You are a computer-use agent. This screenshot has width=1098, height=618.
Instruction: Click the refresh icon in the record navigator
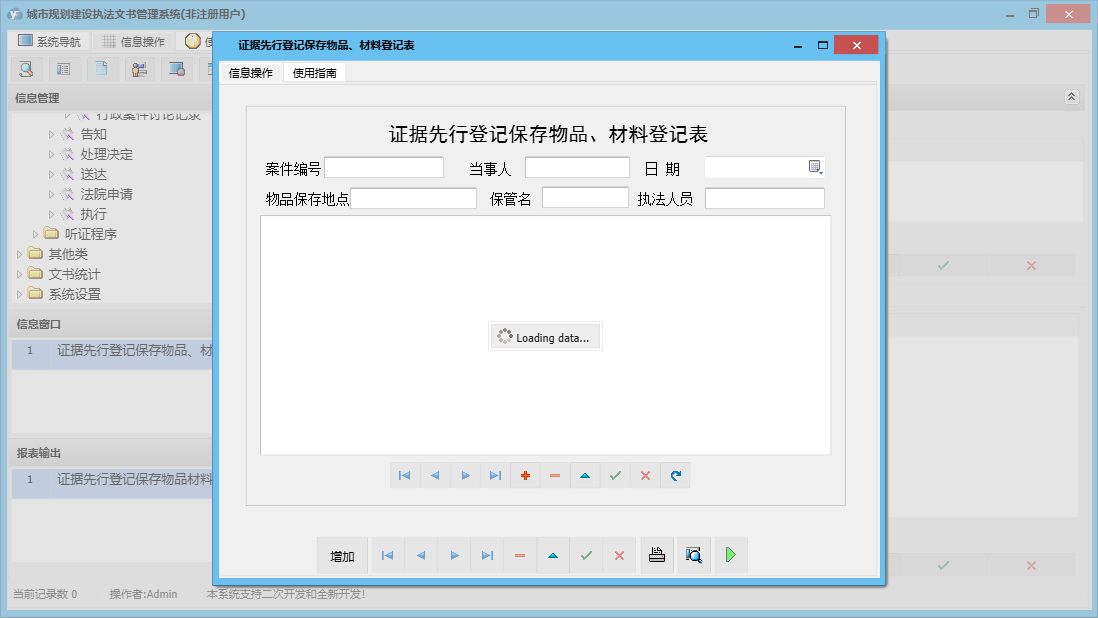click(675, 475)
